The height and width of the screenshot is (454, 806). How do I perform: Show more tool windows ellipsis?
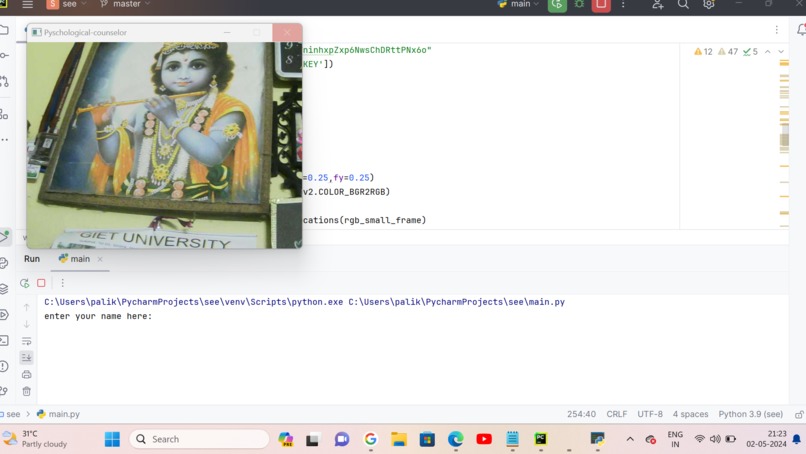pos(5,139)
